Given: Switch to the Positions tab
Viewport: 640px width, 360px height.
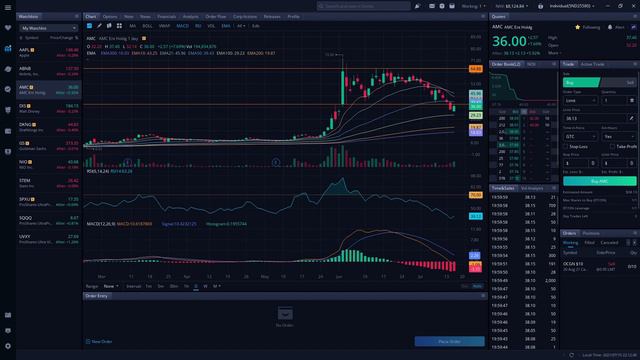Looking at the screenshot, I should [x=591, y=233].
